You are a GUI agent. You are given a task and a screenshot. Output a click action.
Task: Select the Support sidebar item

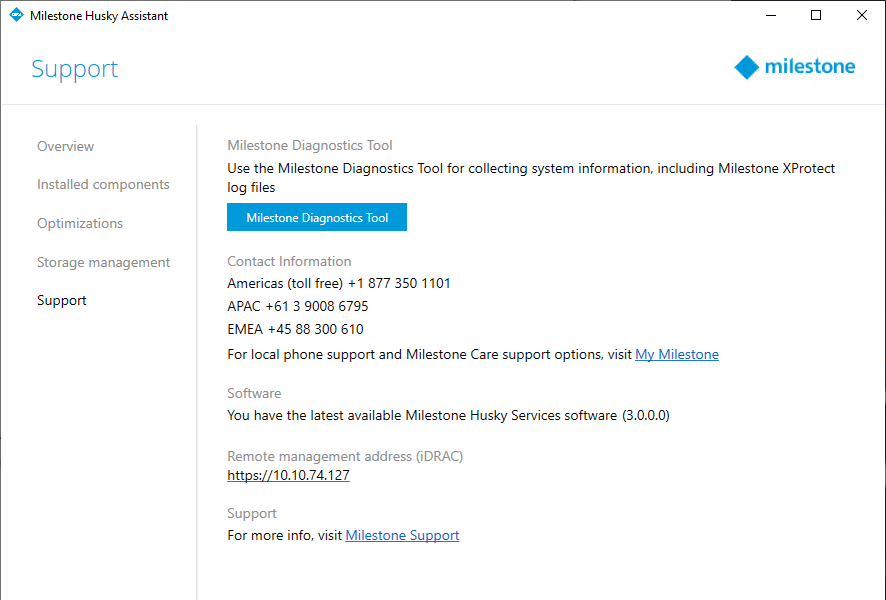coord(62,300)
